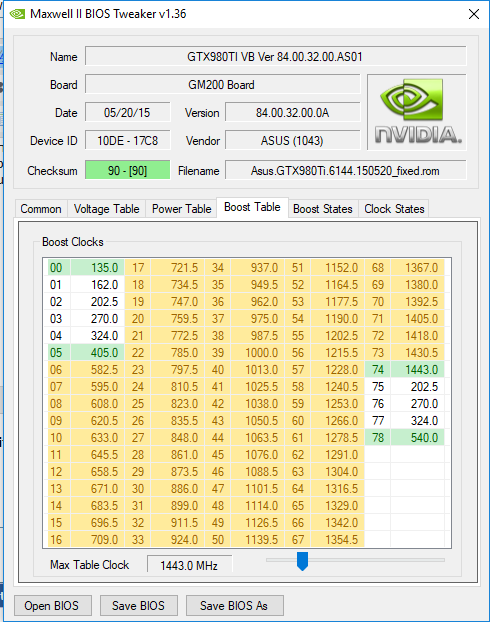Select boost clock cell 1430.5

417,353
